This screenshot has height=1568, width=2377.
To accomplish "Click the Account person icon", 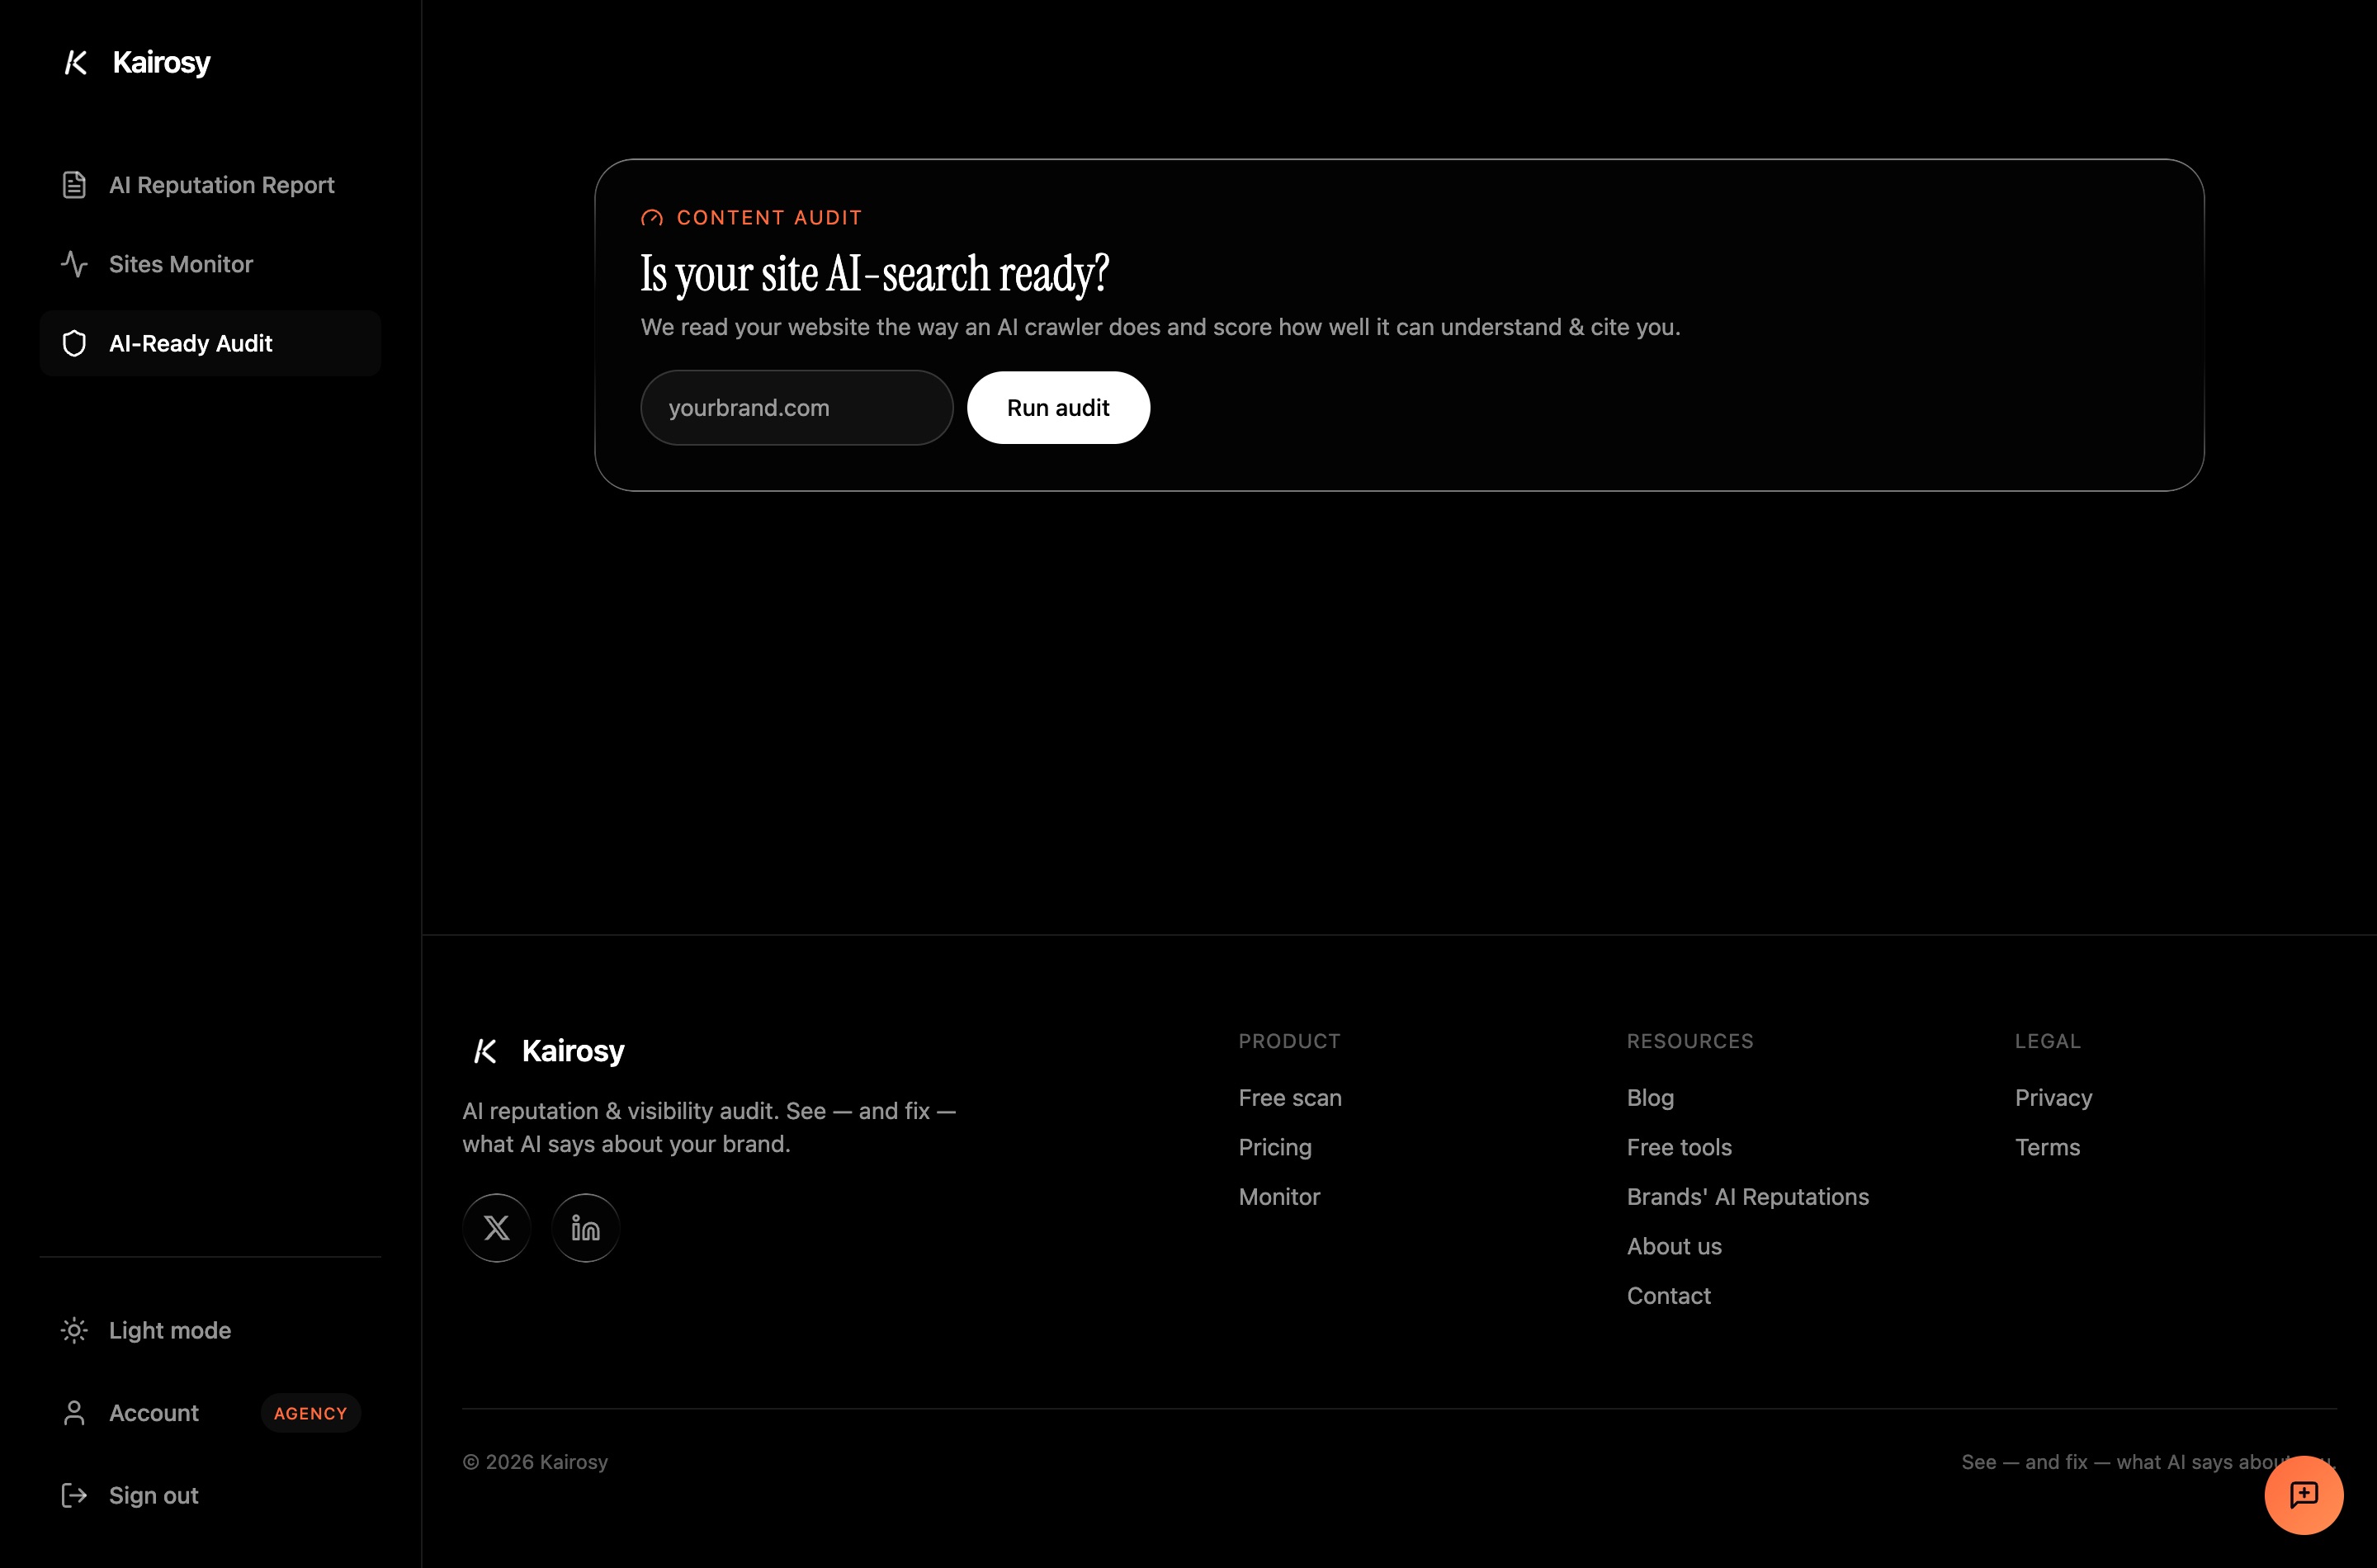I will coord(74,1413).
